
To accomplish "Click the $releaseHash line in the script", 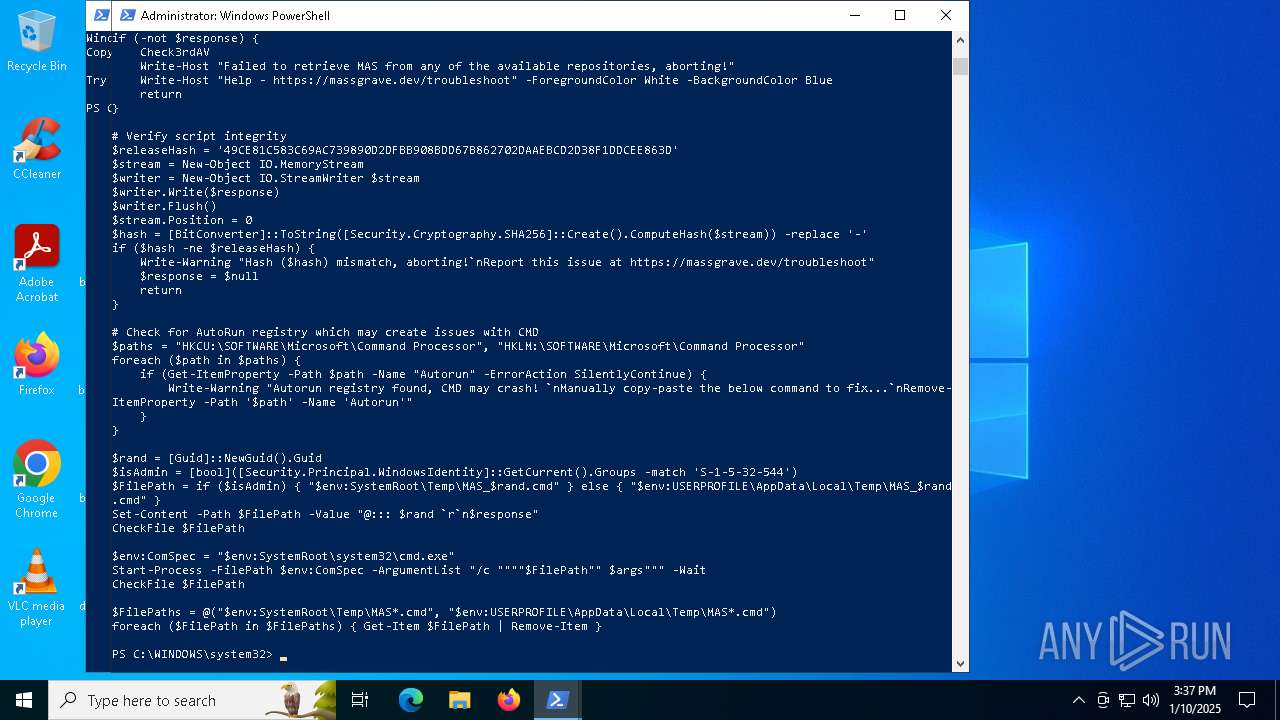I will pyautogui.click(x=395, y=150).
